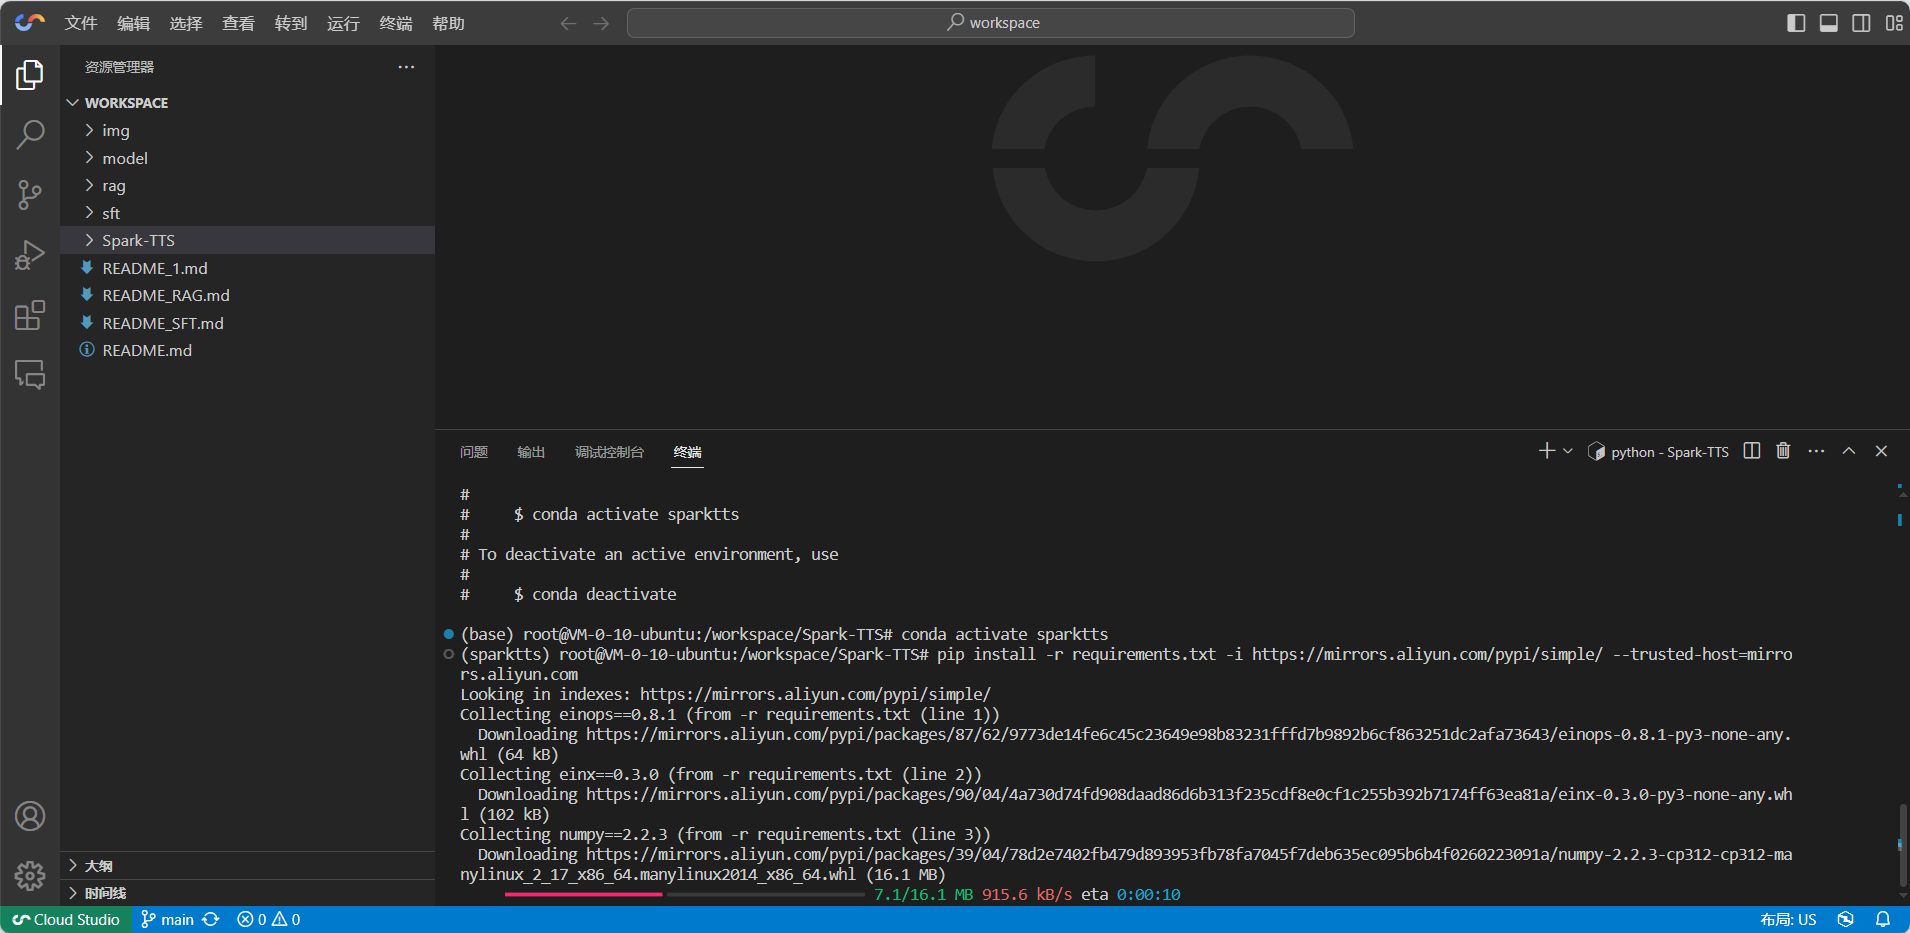Open the 查看 menu

pos(238,23)
